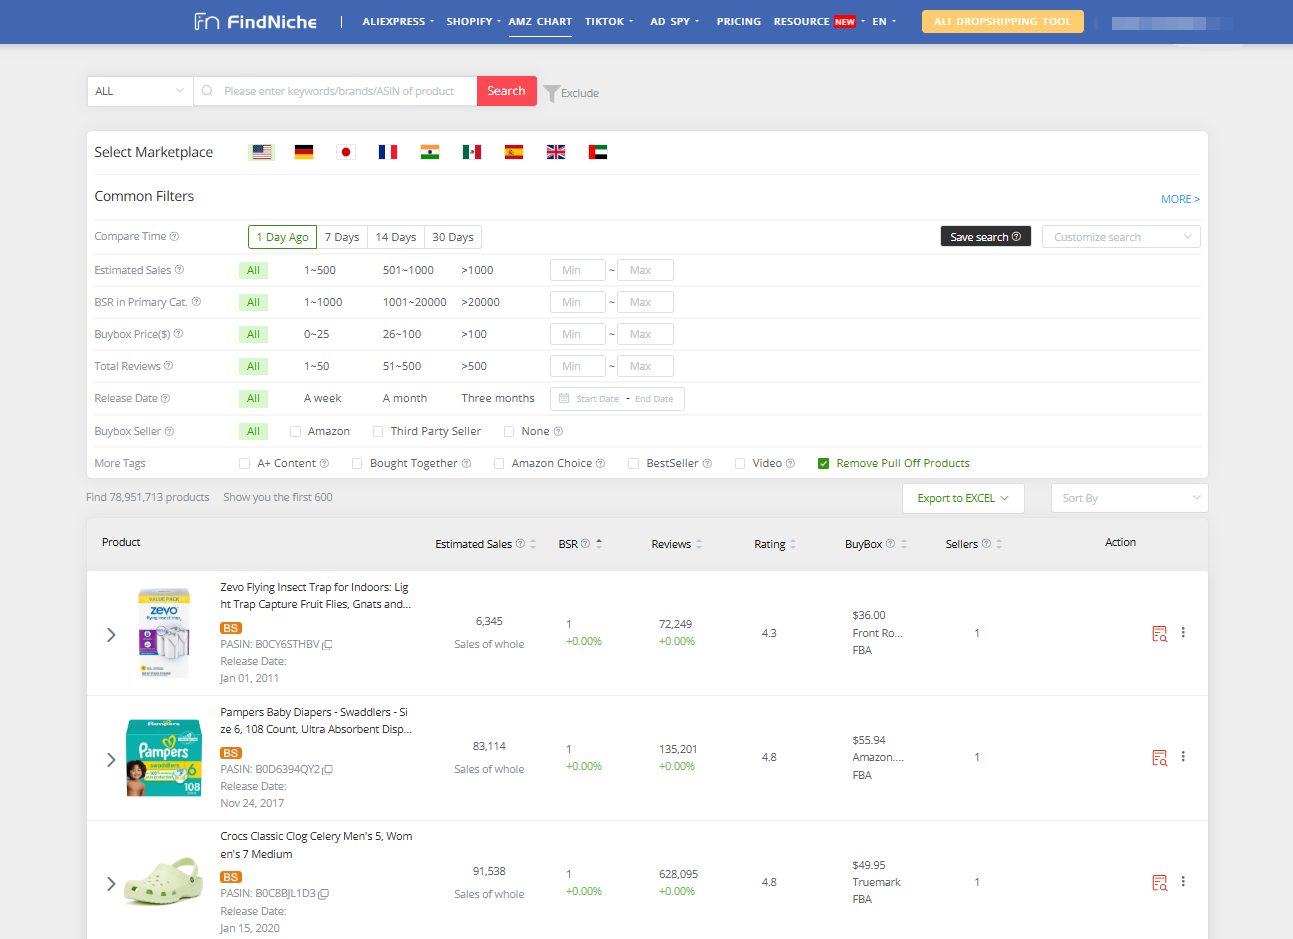Click the three-dot action menu on Pampers row
Viewport: 1293px width, 939px height.
point(1183,757)
